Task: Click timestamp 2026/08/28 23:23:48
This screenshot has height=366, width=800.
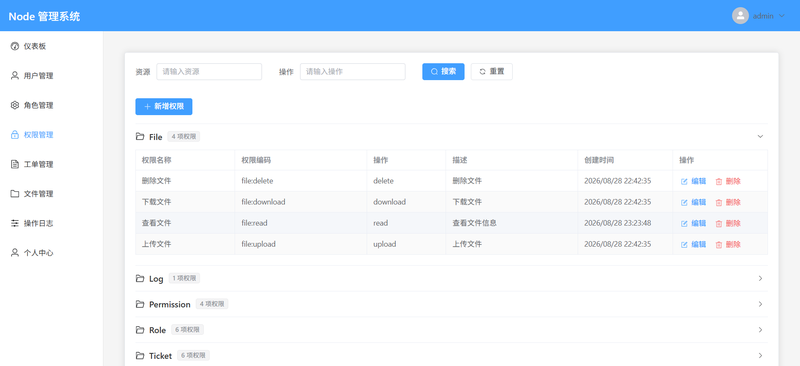Action: tap(617, 224)
